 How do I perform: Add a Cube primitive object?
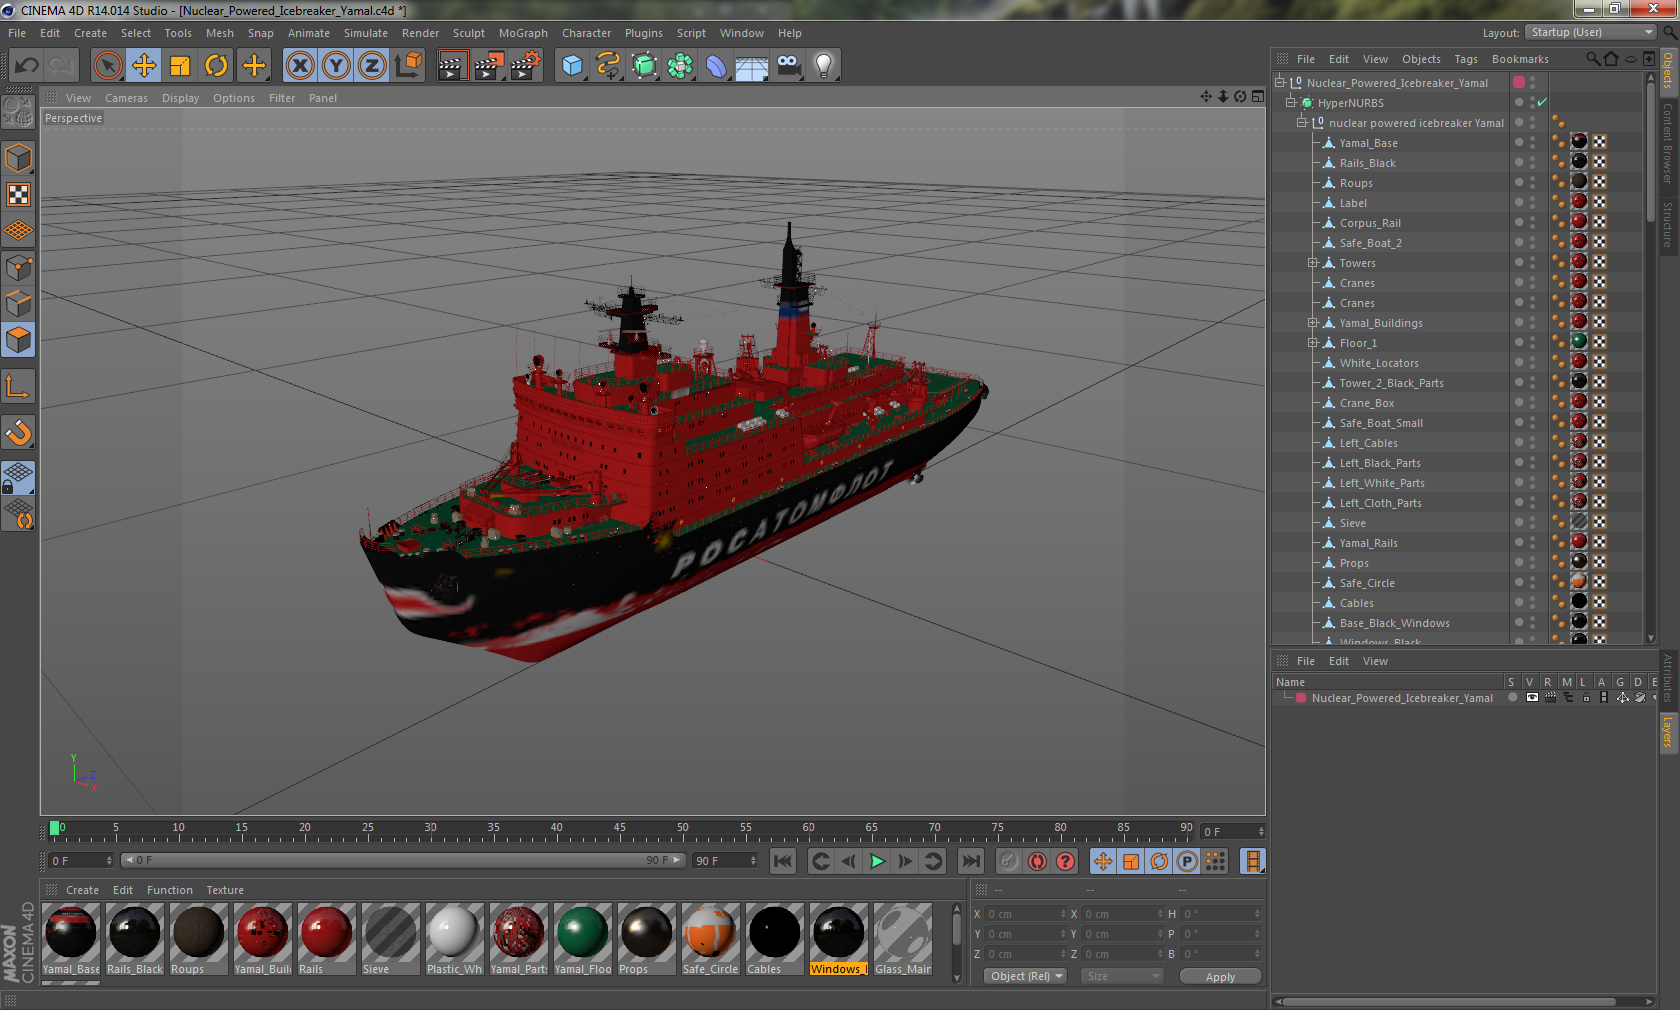[572, 66]
